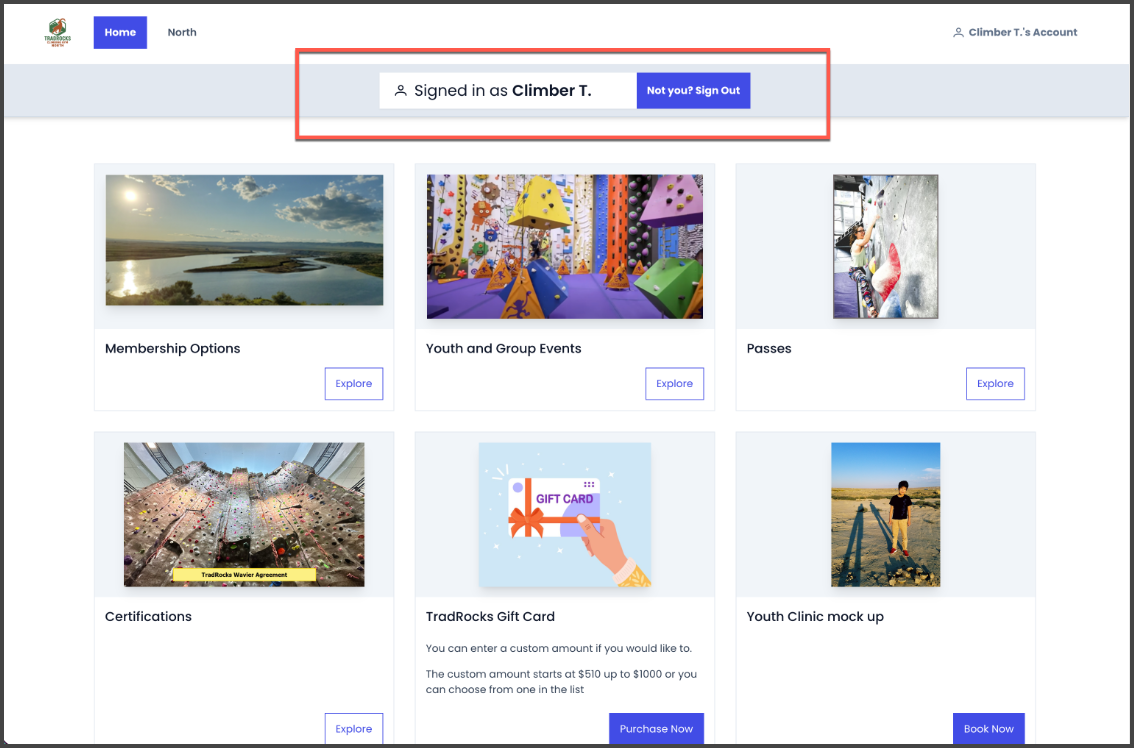This screenshot has width=1134, height=748.
Task: Click the Passes title text
Action: point(769,349)
